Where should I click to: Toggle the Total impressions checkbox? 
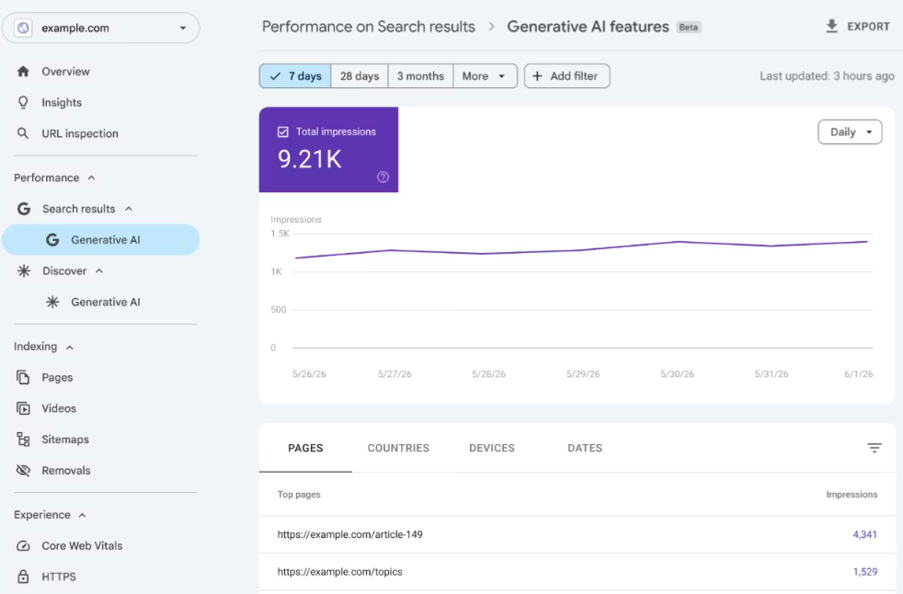(283, 132)
